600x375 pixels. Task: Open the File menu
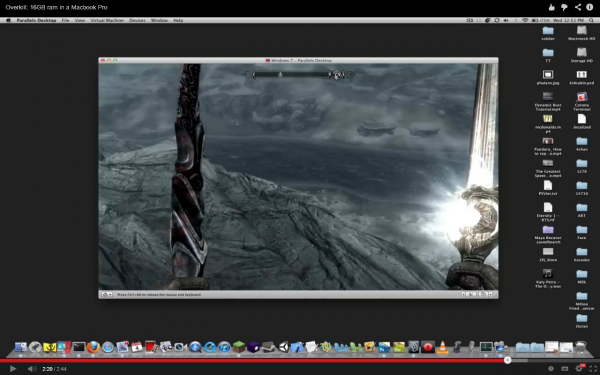tap(65, 20)
